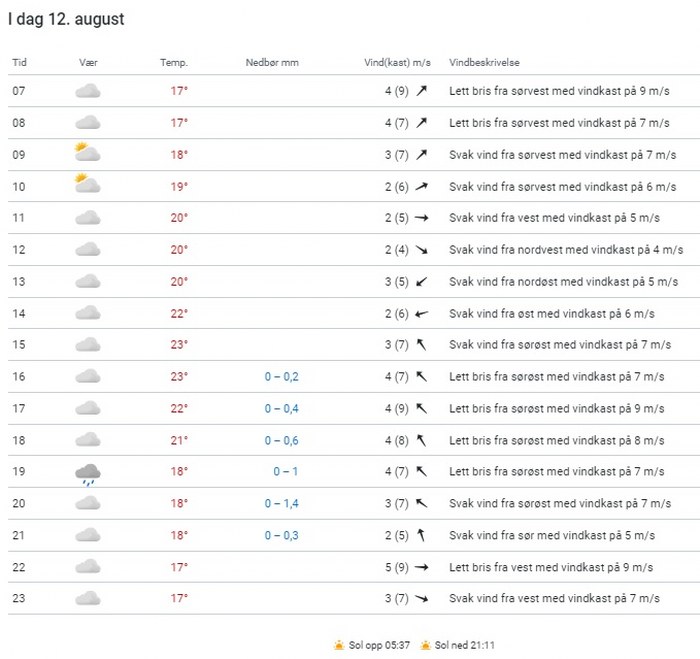This screenshot has height=659, width=700.
Task: Click the sunrise sun icon
Action: pyautogui.click(x=340, y=645)
